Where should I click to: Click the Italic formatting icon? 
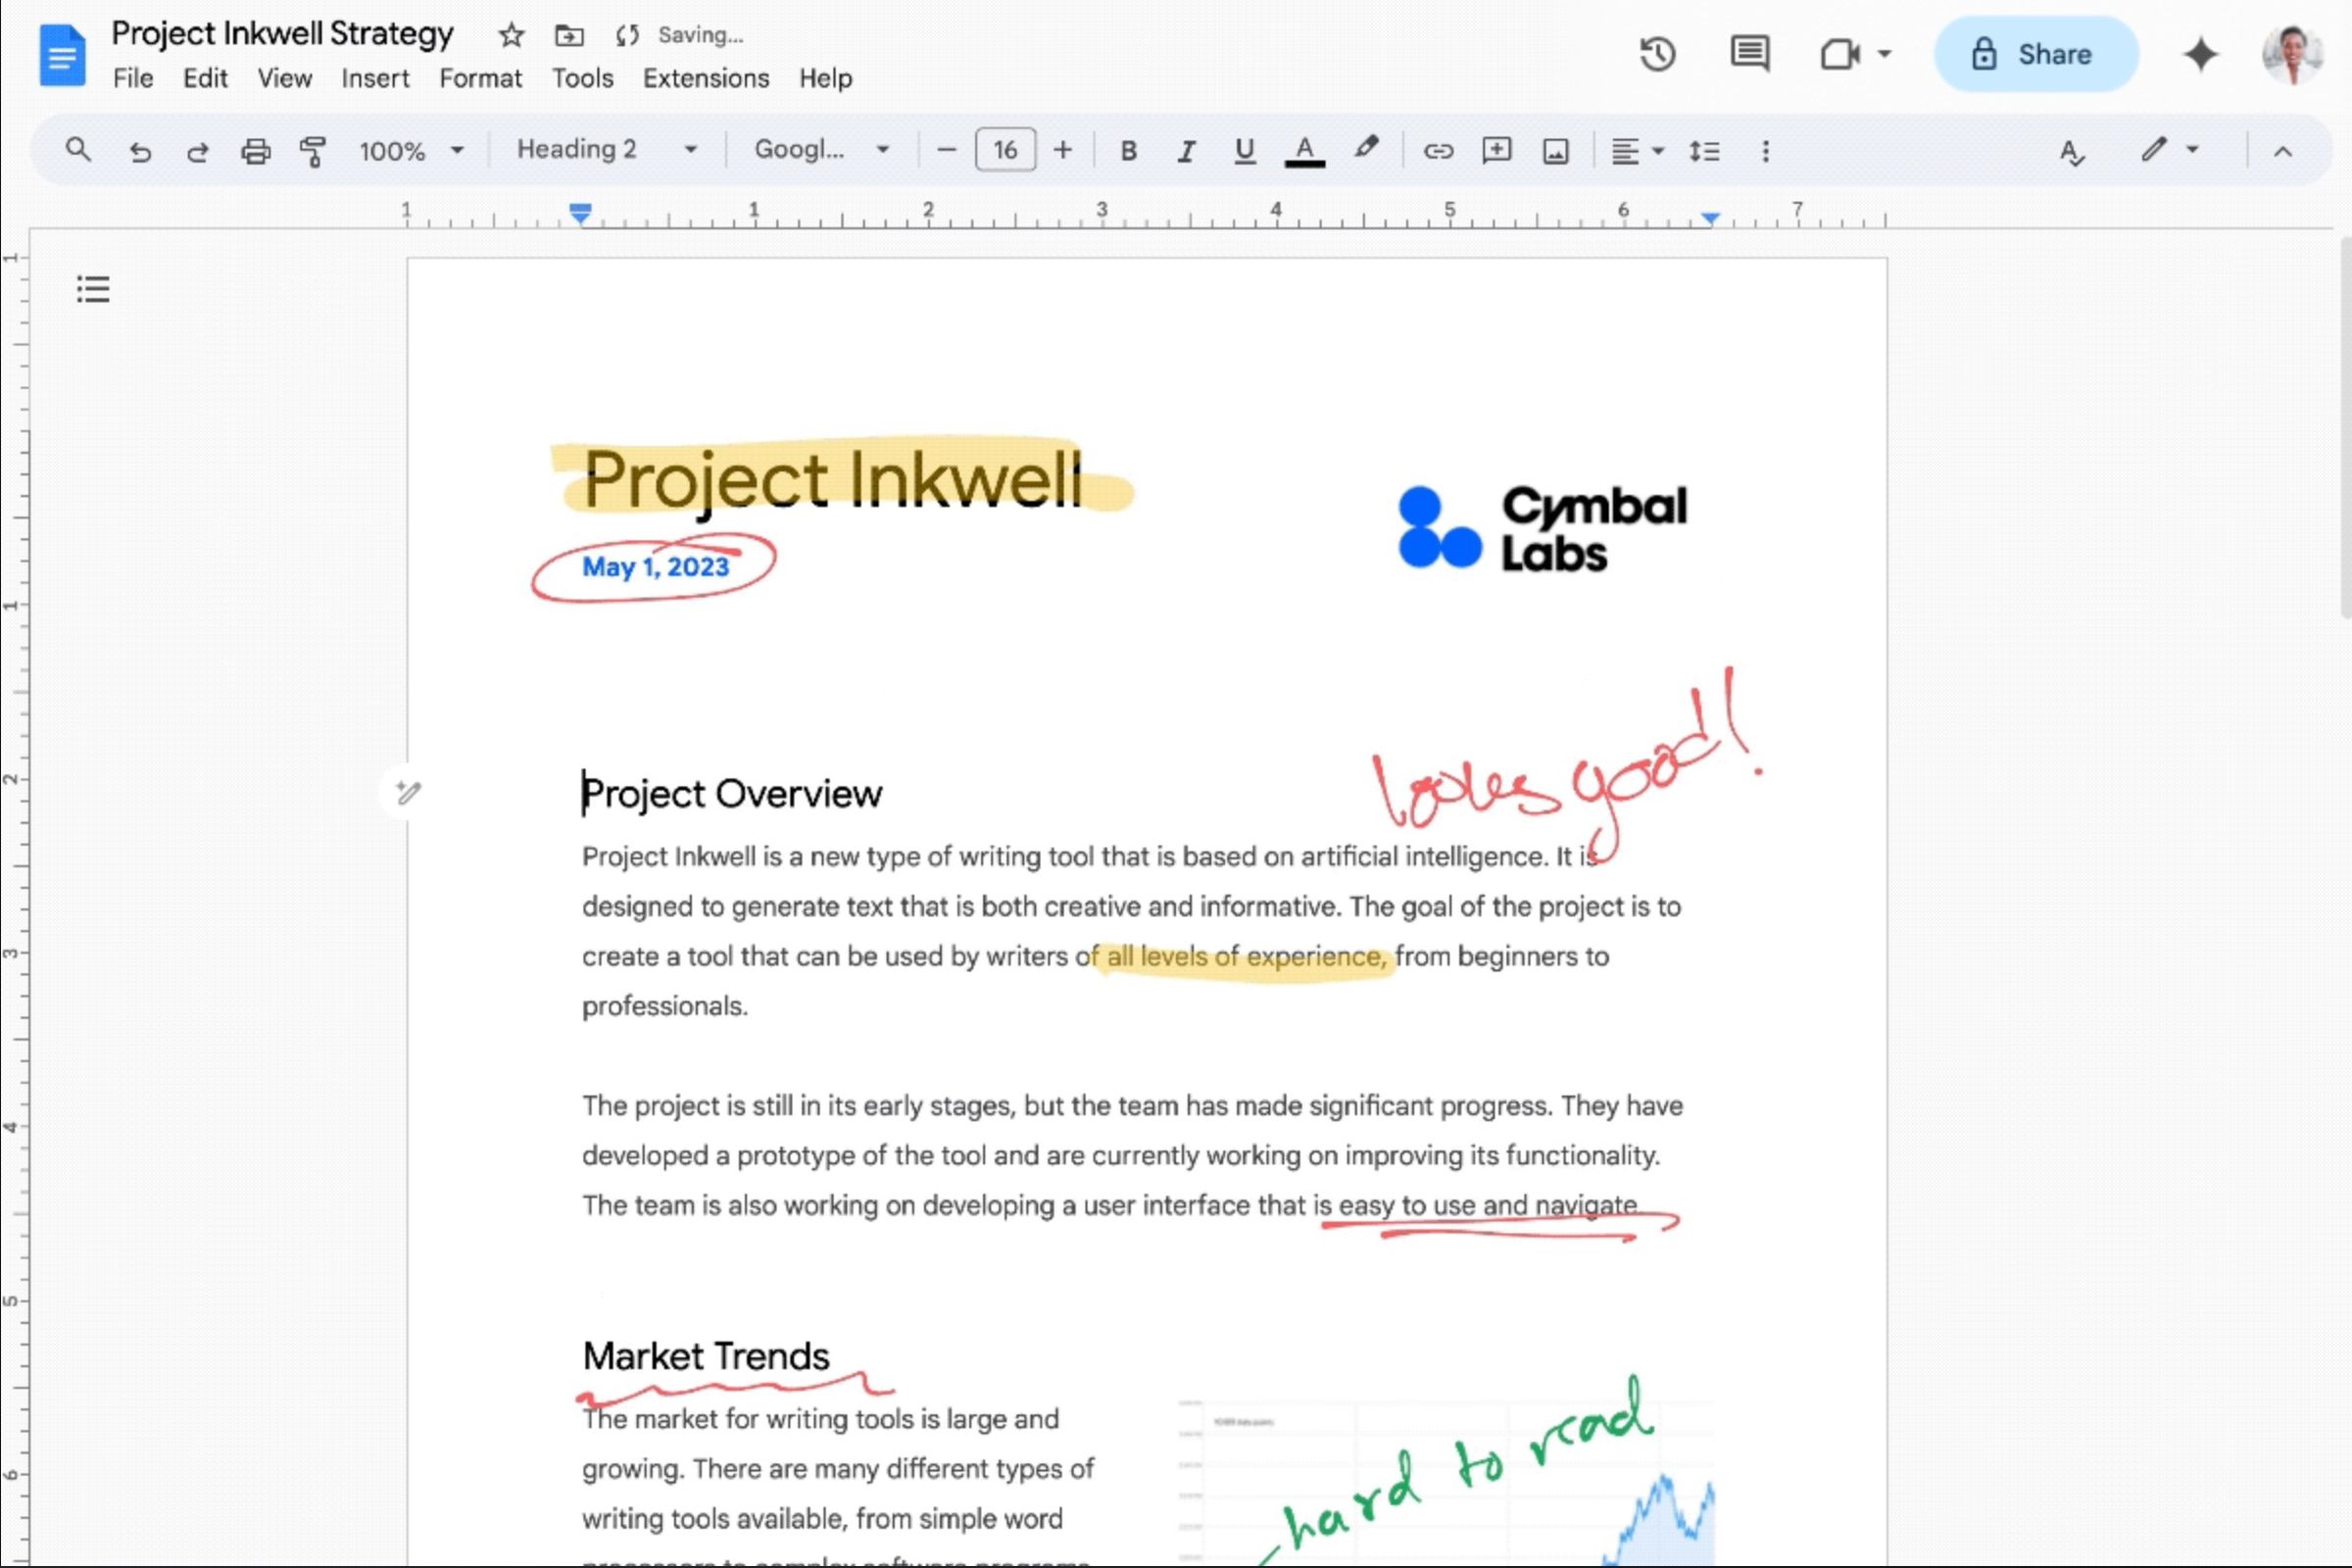1185,151
